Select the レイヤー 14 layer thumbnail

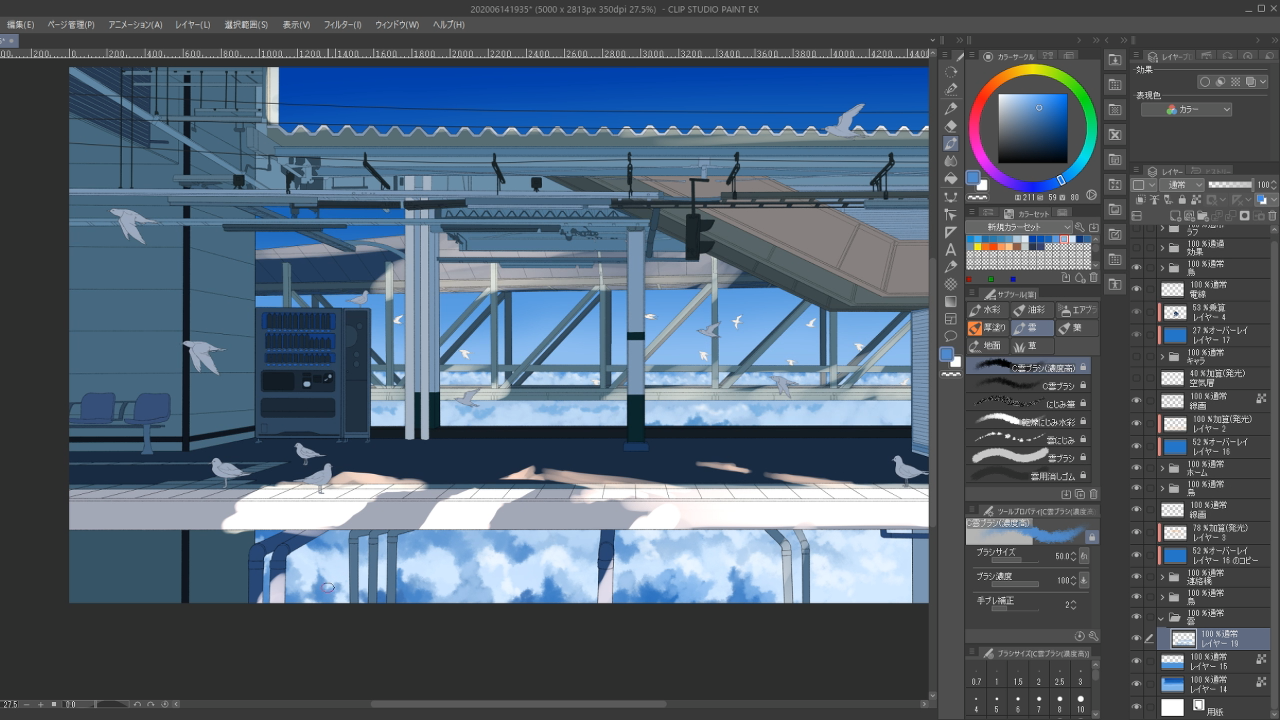[1173, 685]
